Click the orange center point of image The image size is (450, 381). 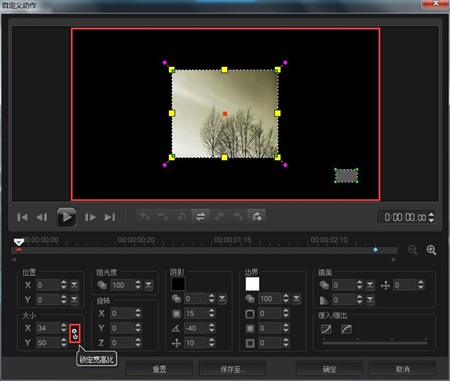225,114
